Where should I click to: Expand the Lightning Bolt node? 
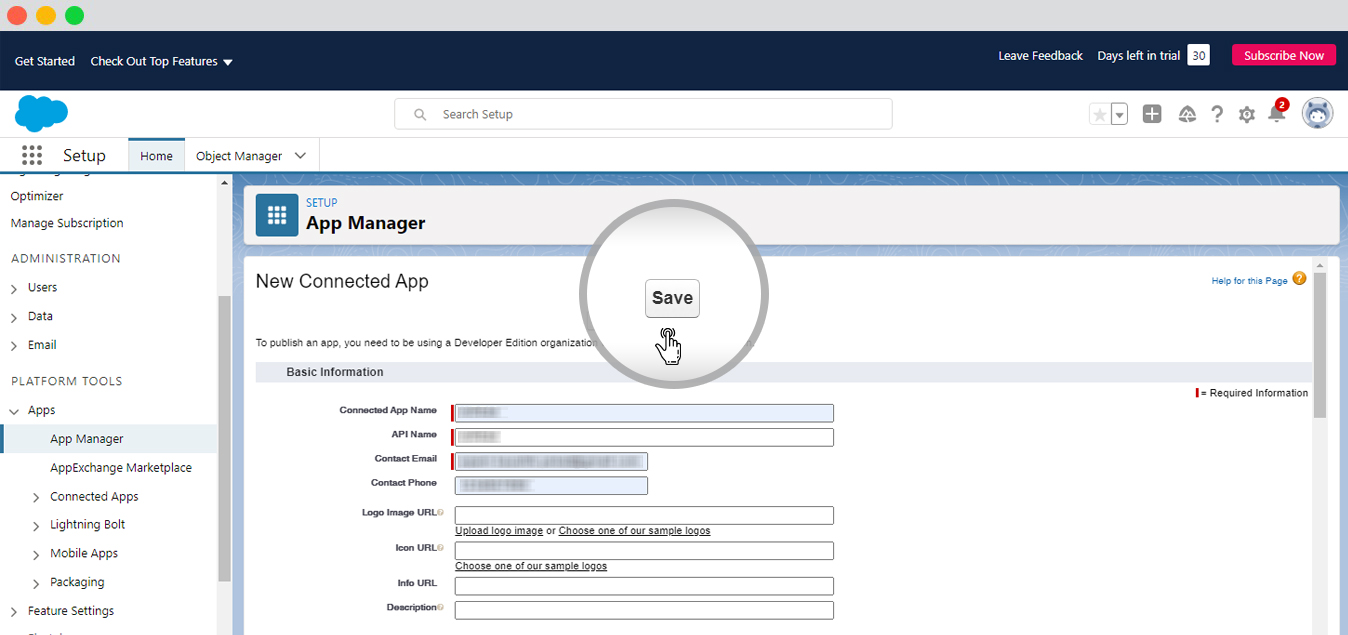coord(36,525)
